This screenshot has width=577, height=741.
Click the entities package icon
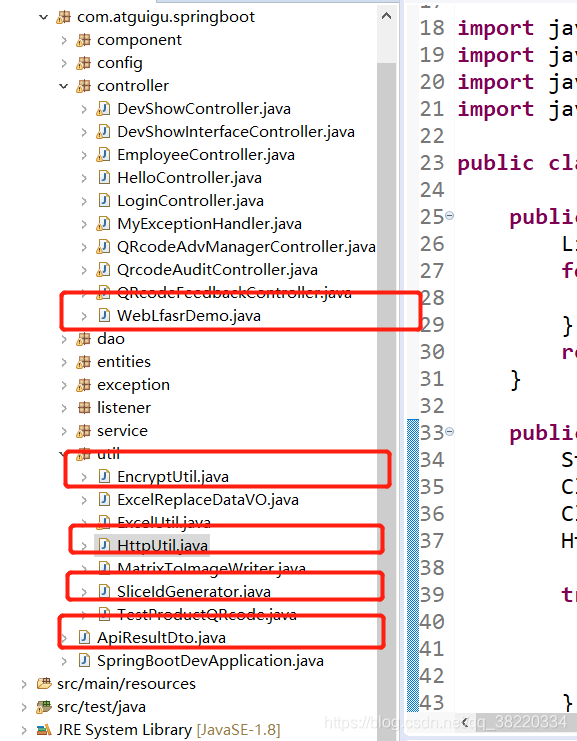[x=84, y=362]
